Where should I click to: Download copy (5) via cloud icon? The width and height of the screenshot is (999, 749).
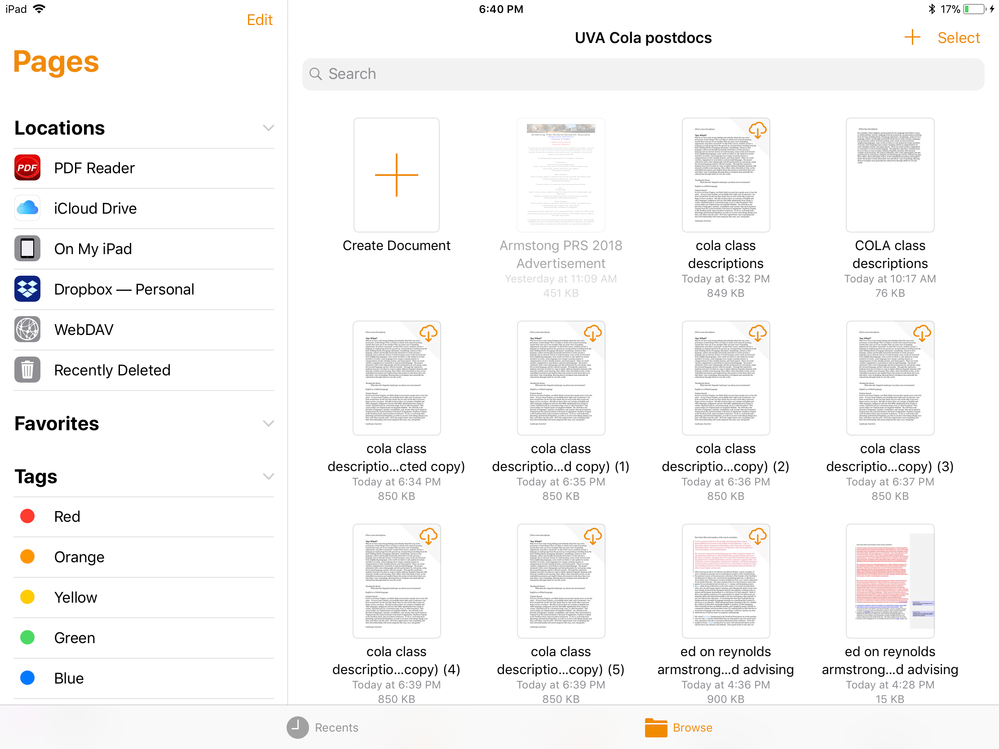(593, 536)
